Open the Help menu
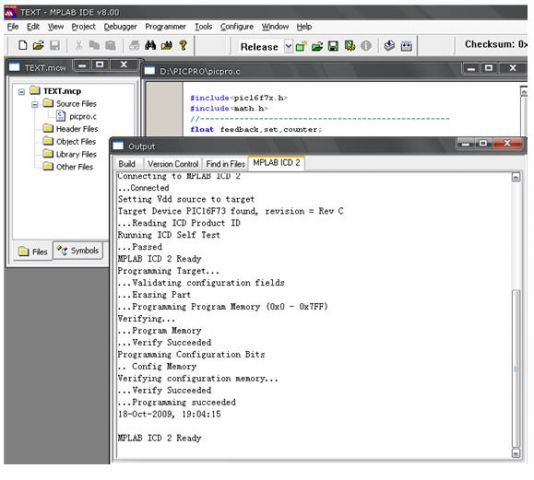This screenshot has width=534, height=480. point(304,27)
